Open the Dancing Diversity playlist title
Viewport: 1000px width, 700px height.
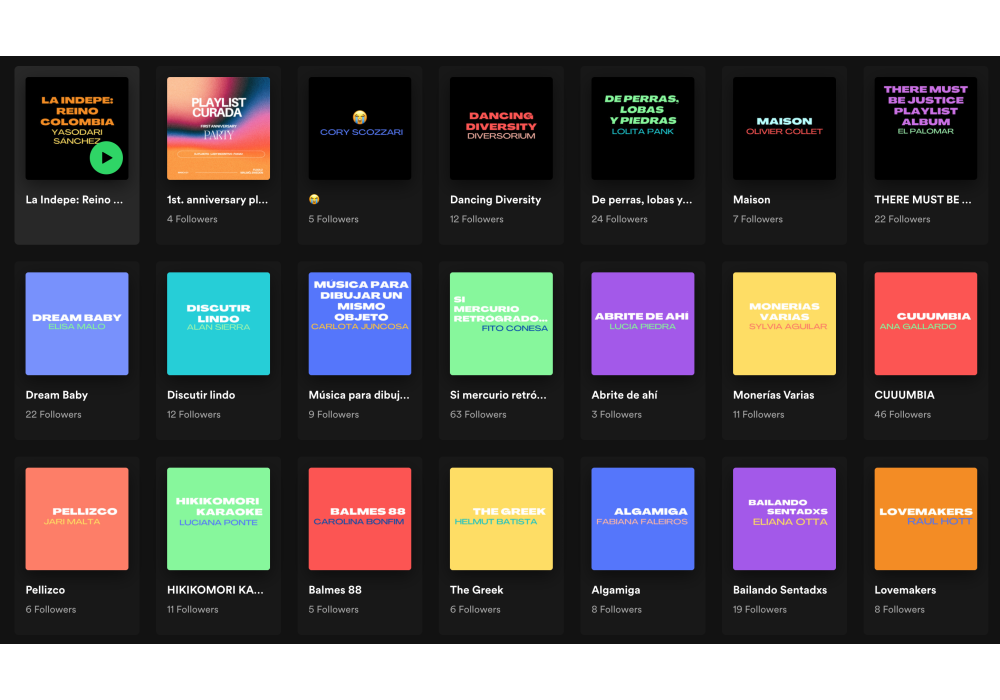[x=495, y=200]
